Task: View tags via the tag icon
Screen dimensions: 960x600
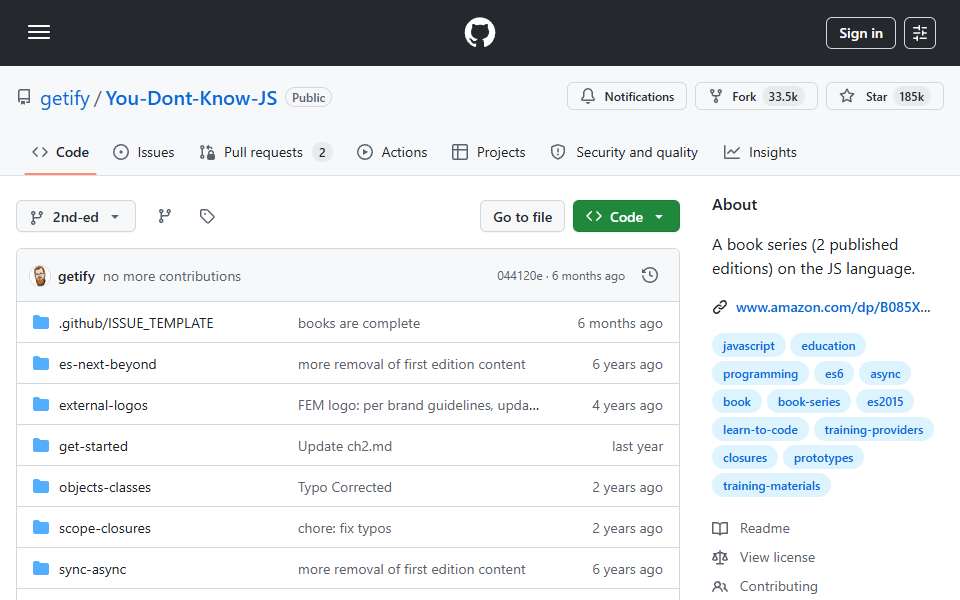Action: click(x=207, y=216)
